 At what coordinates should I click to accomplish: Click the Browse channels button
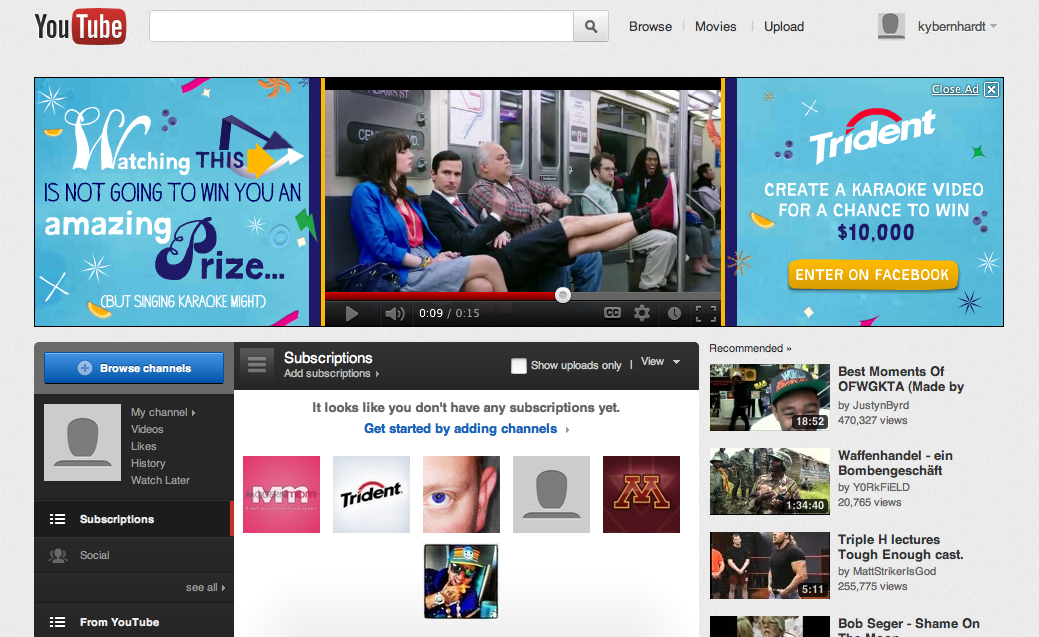134,368
